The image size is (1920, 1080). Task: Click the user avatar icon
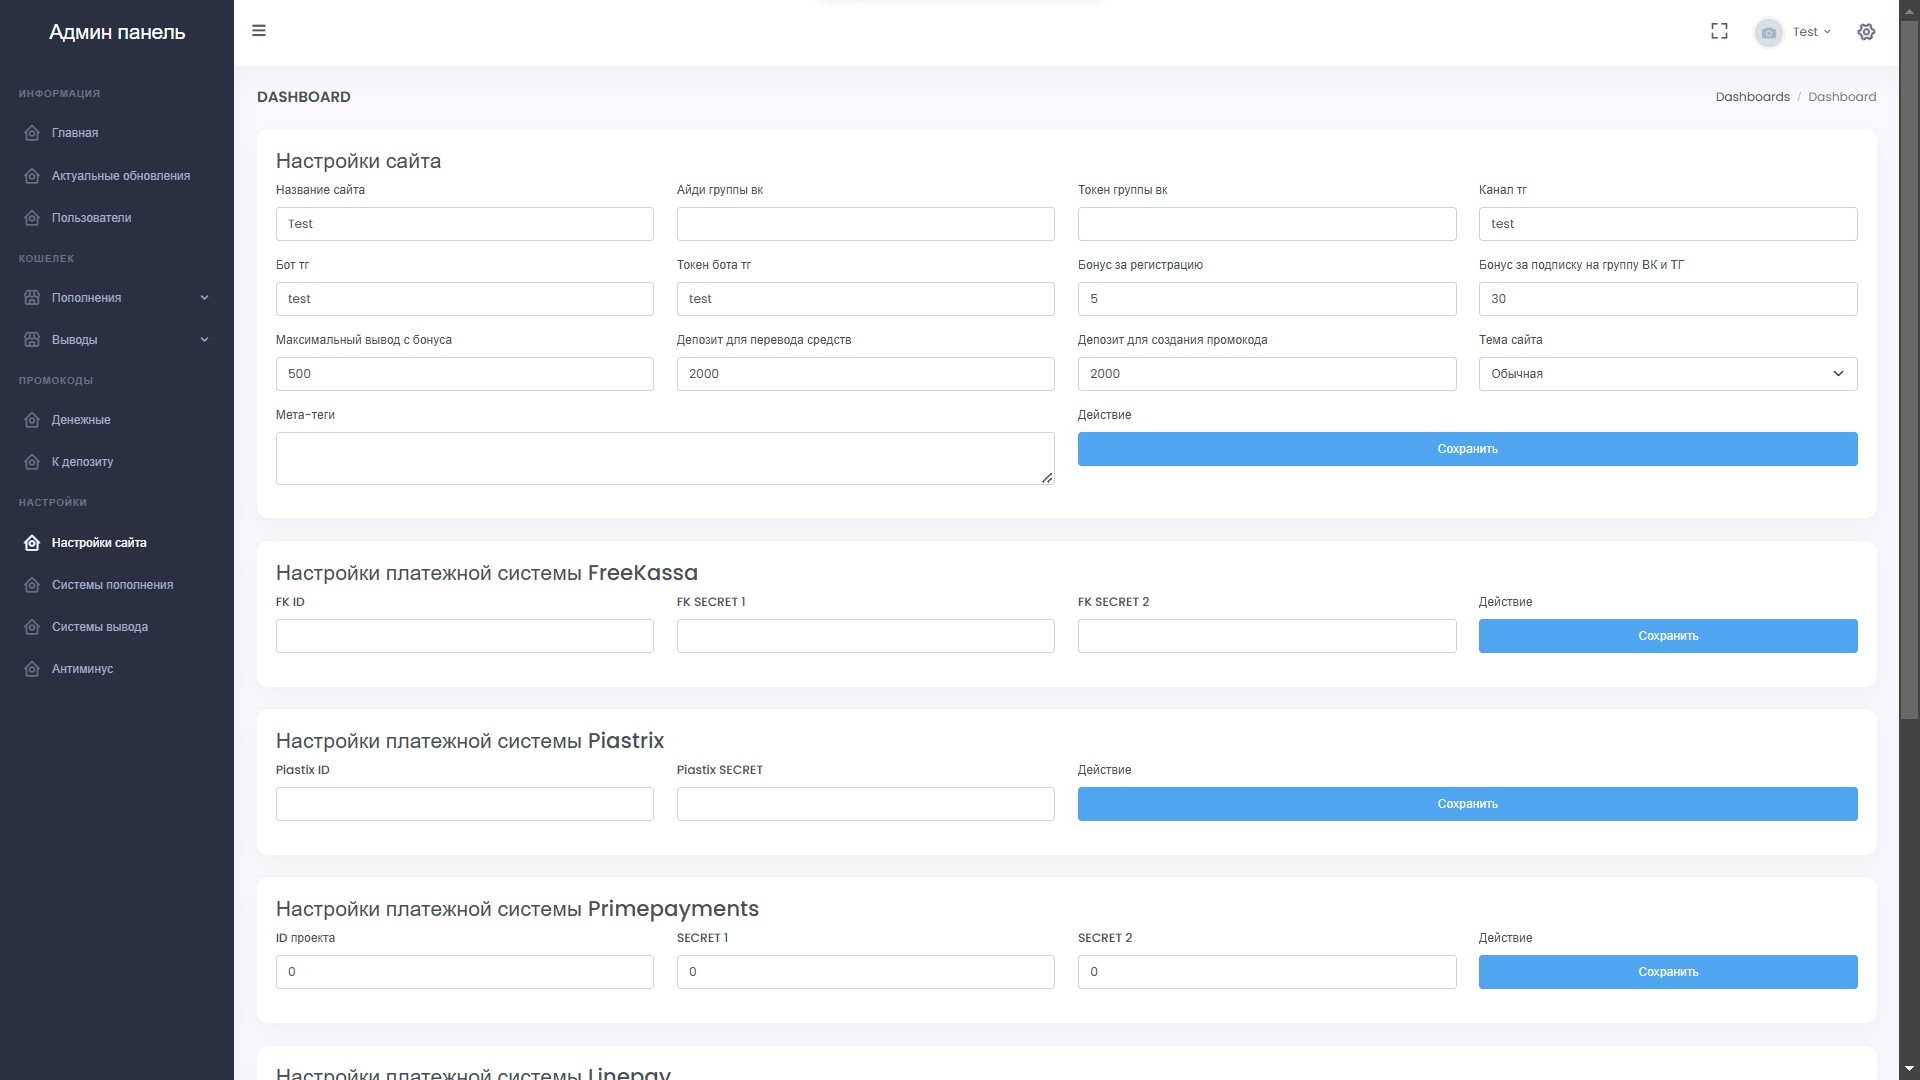tap(1768, 33)
